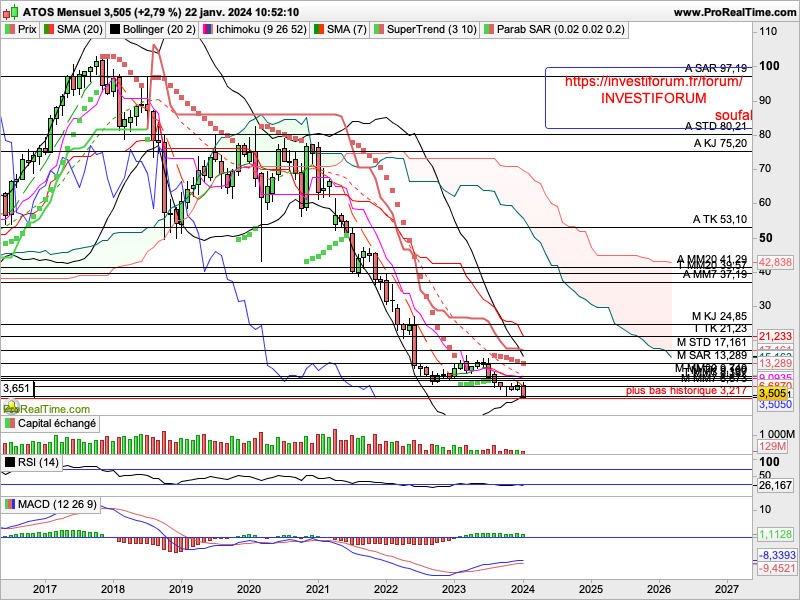The image size is (800, 600).
Task: Select the 'M STD 17,161' level label
Action: coord(712,342)
